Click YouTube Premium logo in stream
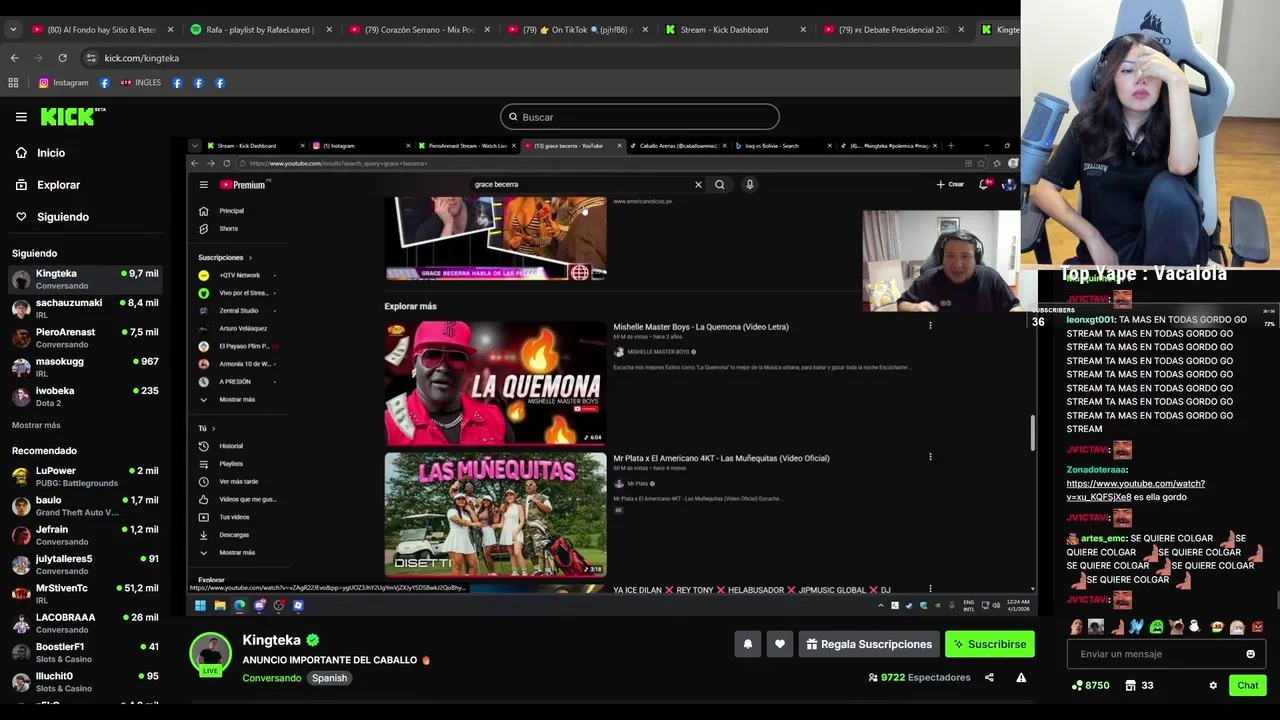 coord(243,184)
